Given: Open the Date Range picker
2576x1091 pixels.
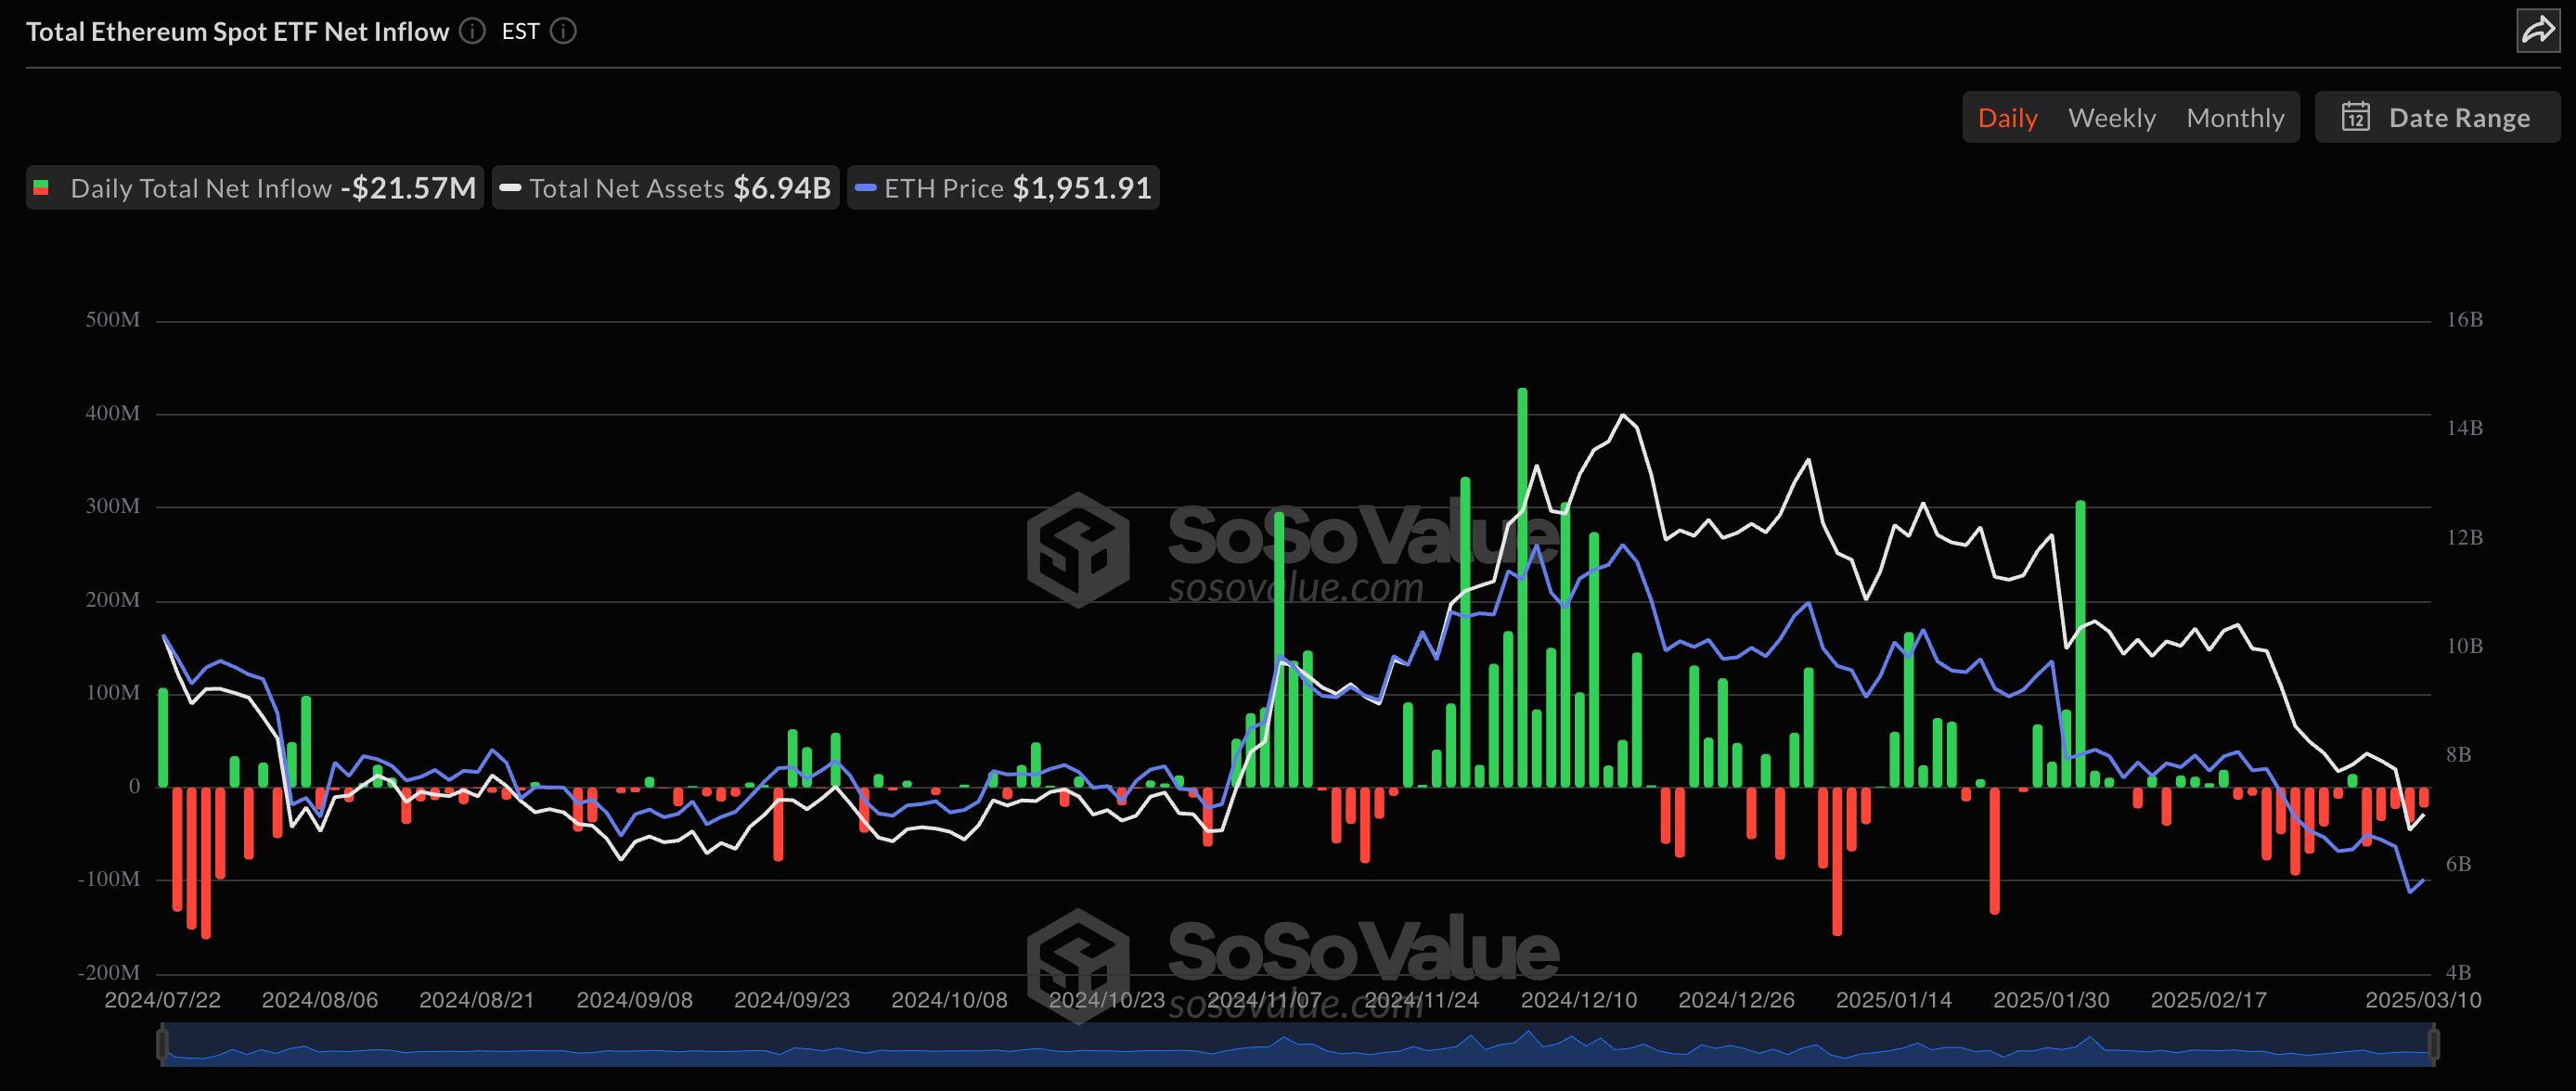Looking at the screenshot, I should [2437, 117].
